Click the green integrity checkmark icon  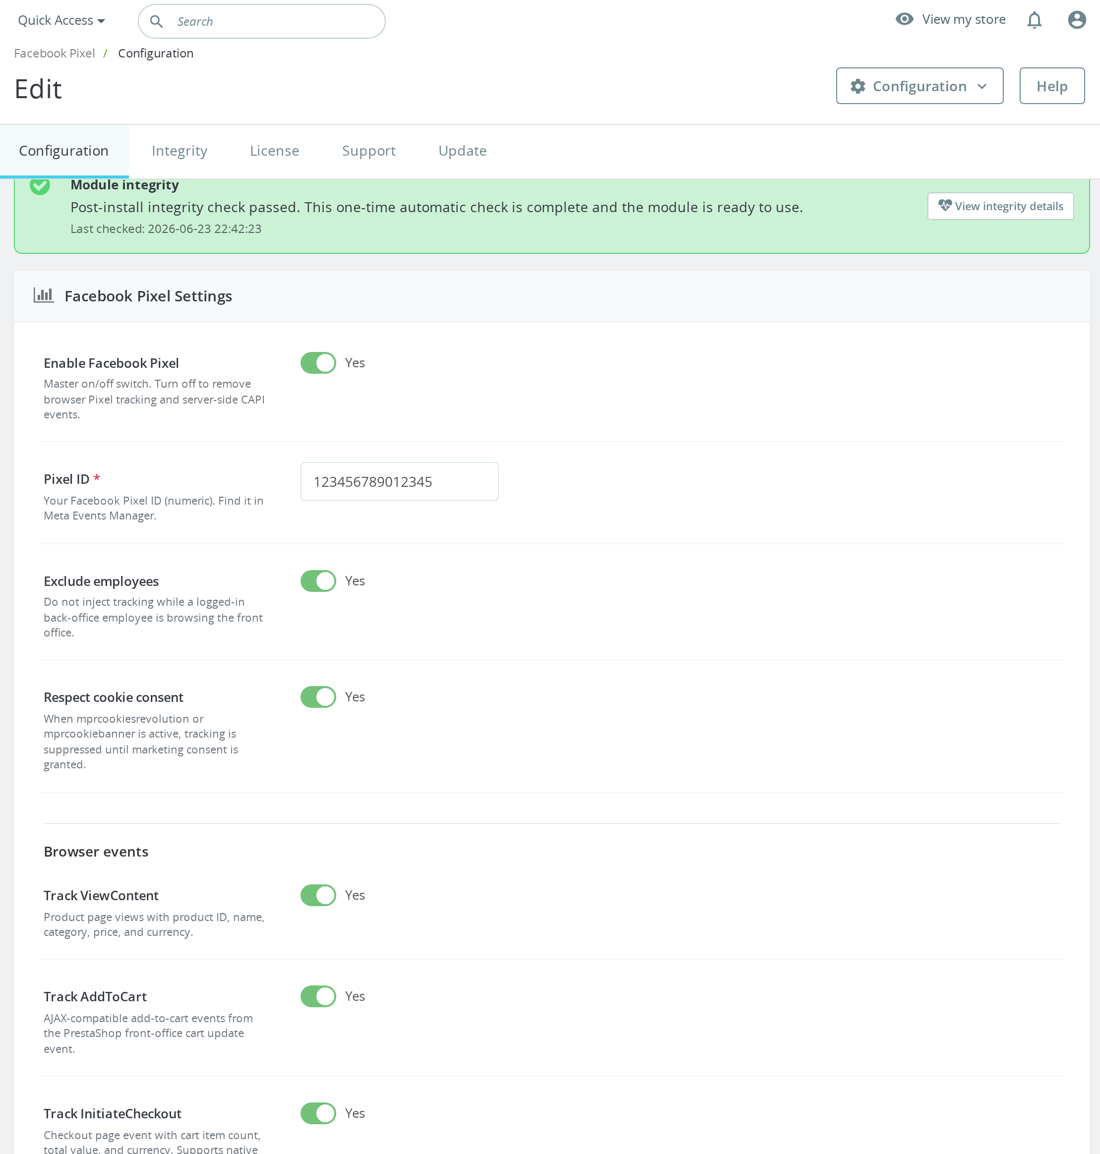coord(40,185)
